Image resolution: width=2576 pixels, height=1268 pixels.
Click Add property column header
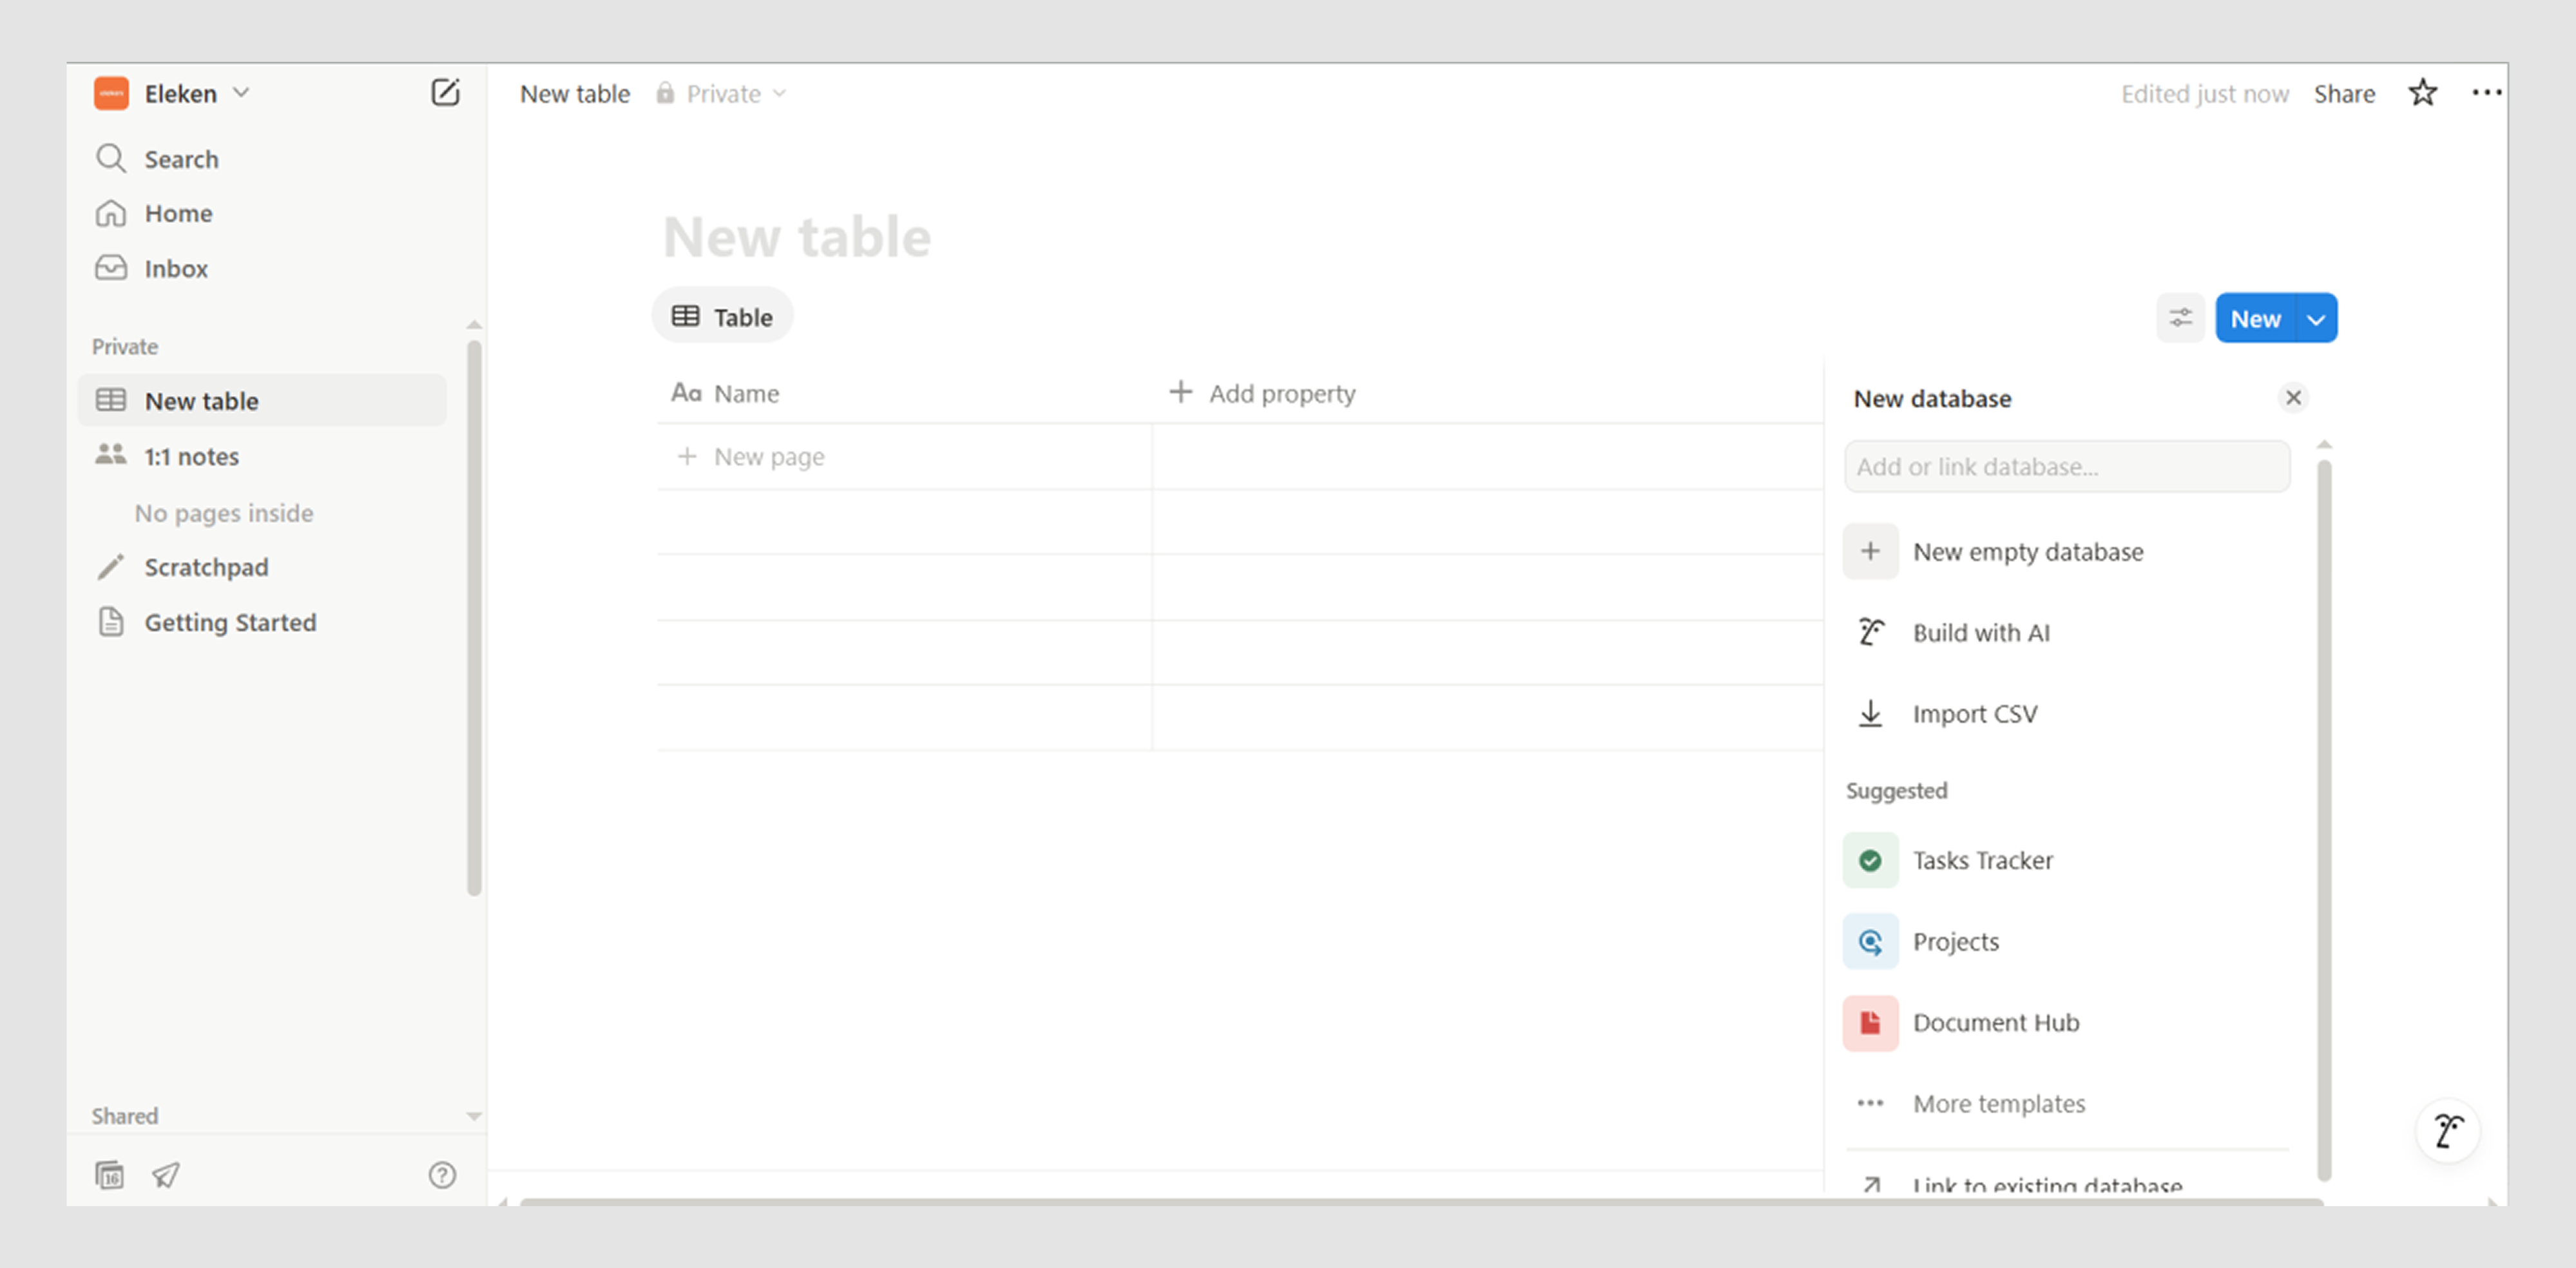[1262, 393]
